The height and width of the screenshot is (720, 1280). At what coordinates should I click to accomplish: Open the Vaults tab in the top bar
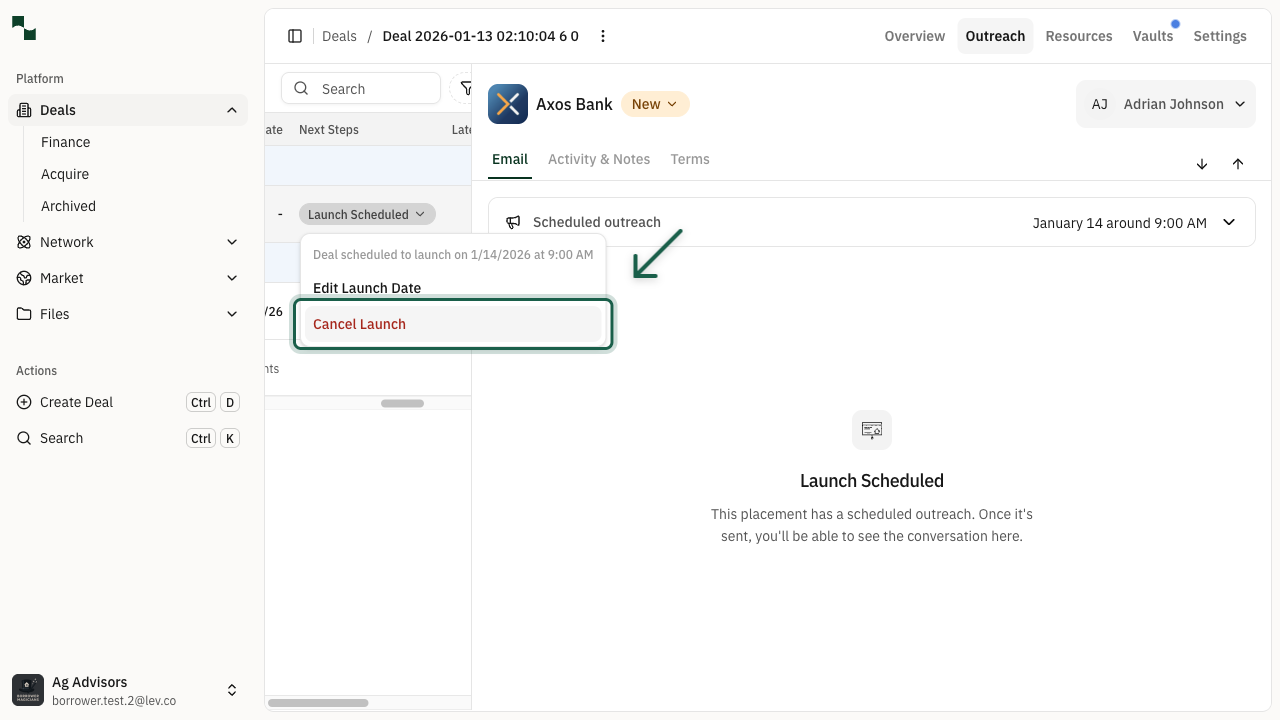(1153, 36)
